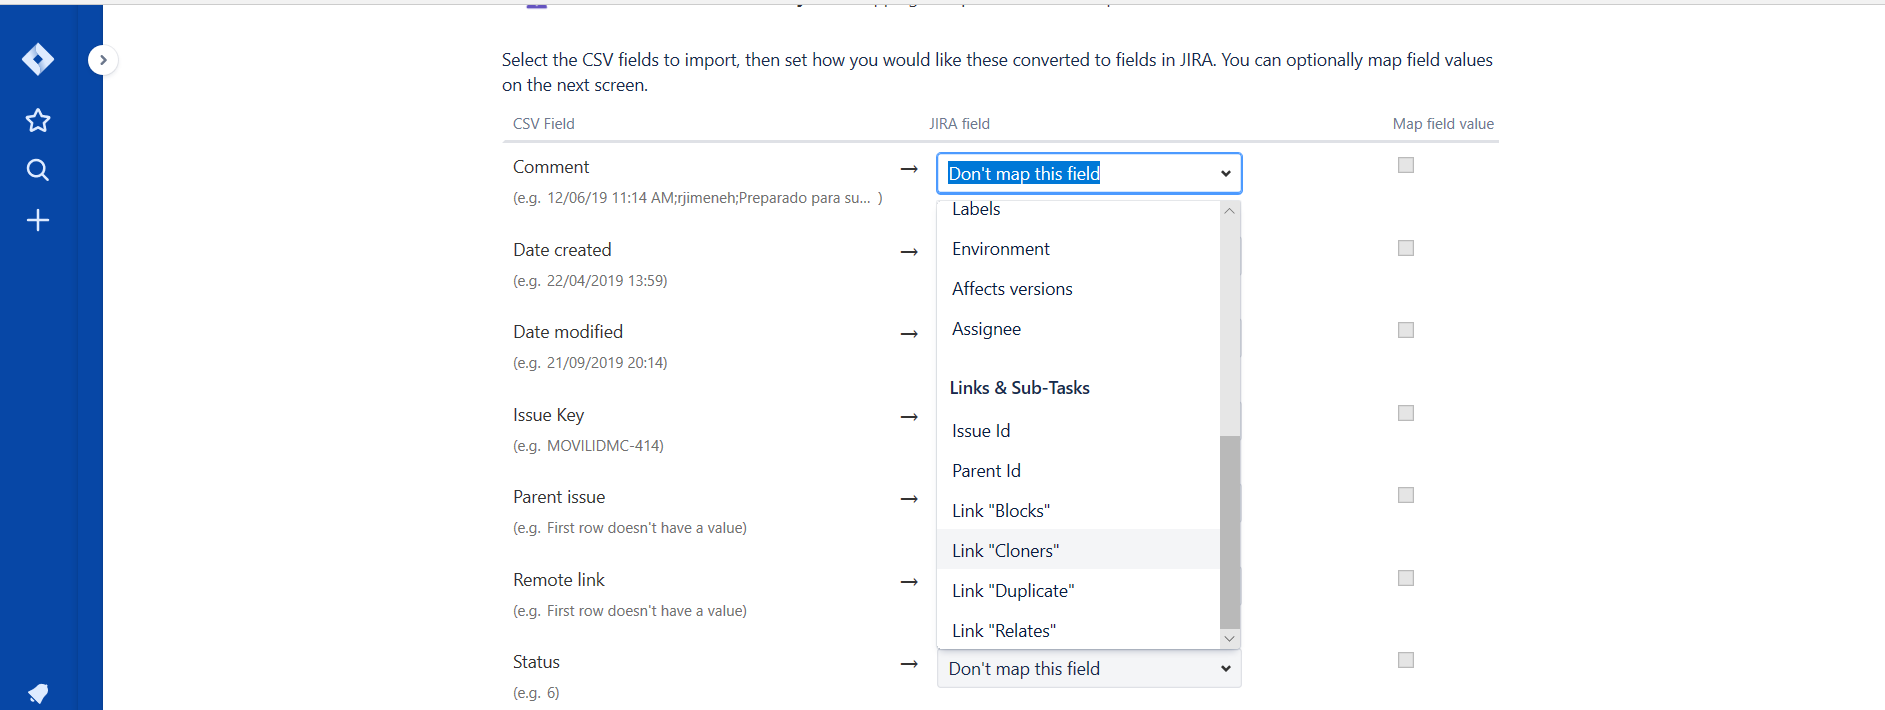Click the JIRA field column header
The height and width of the screenshot is (710, 1885).
(x=959, y=124)
